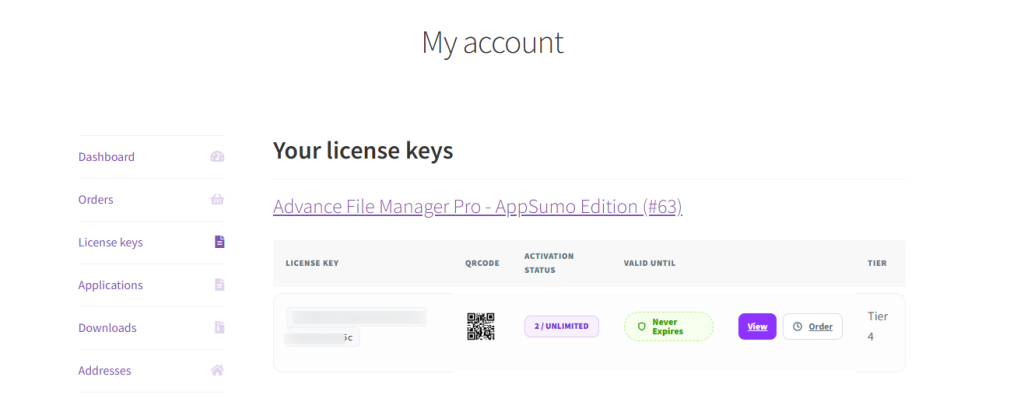Click the purple View button
The image size is (1024, 398).
point(758,327)
